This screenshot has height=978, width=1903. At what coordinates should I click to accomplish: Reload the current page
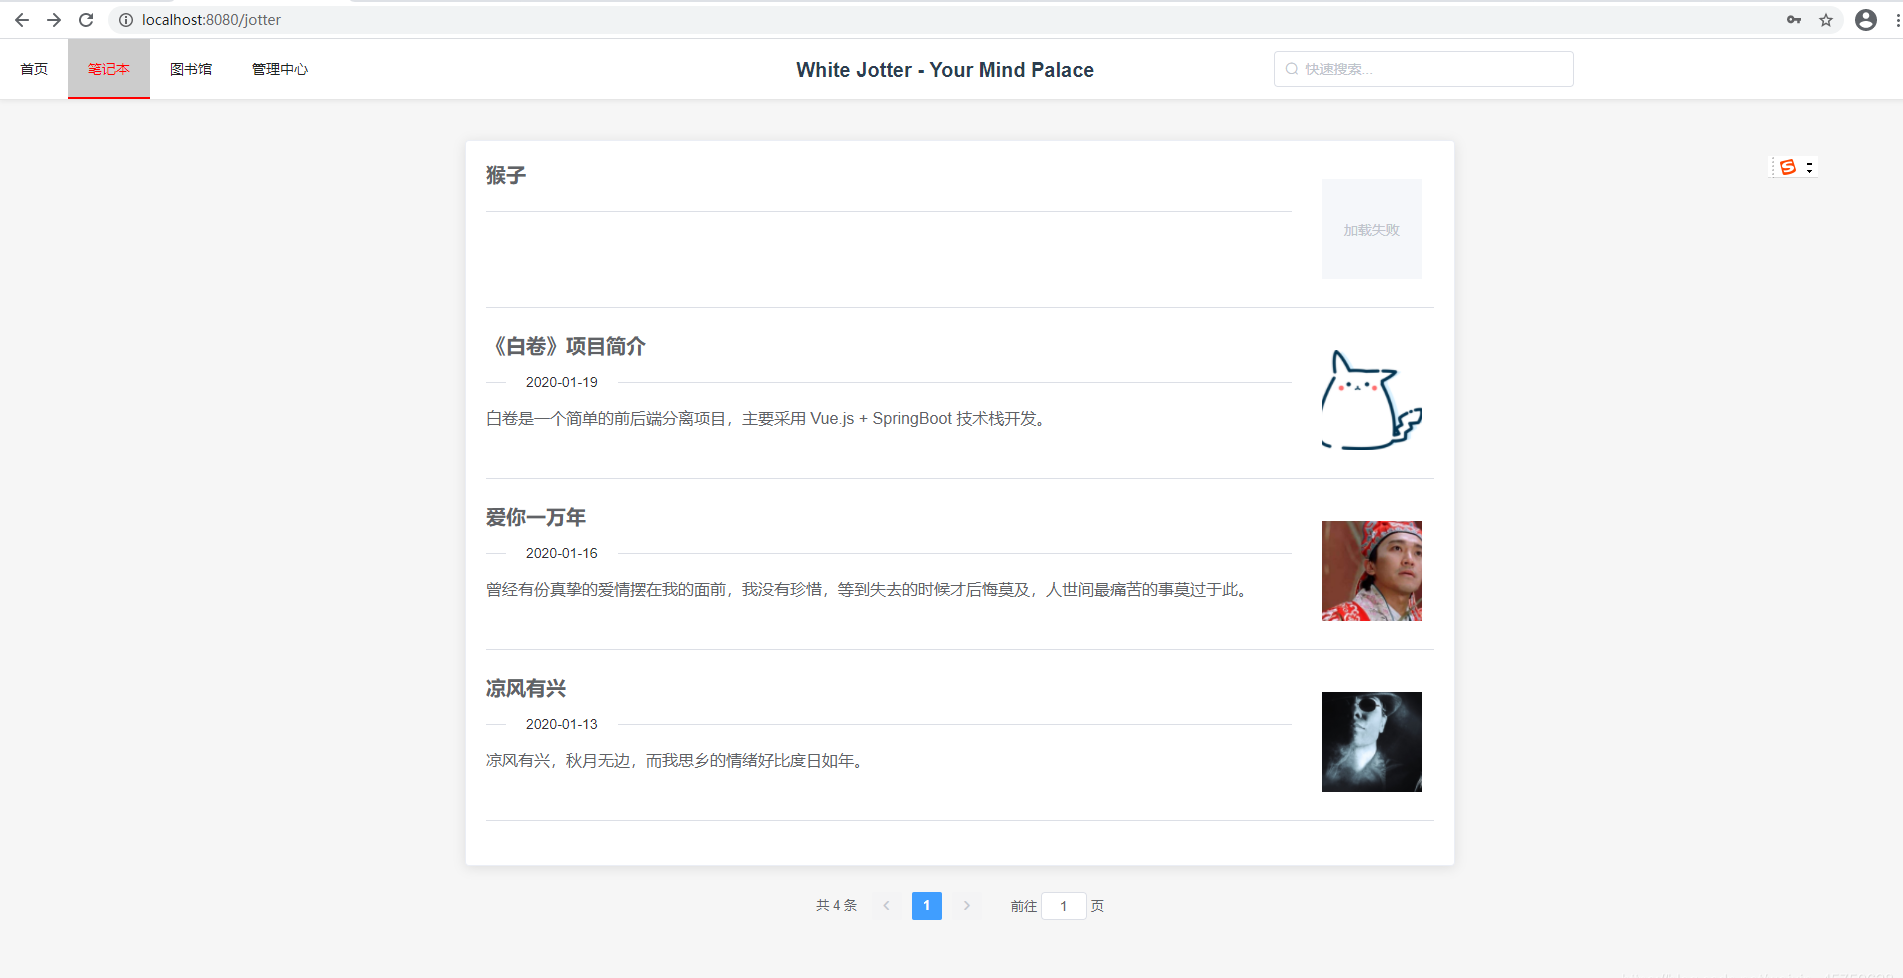point(86,20)
